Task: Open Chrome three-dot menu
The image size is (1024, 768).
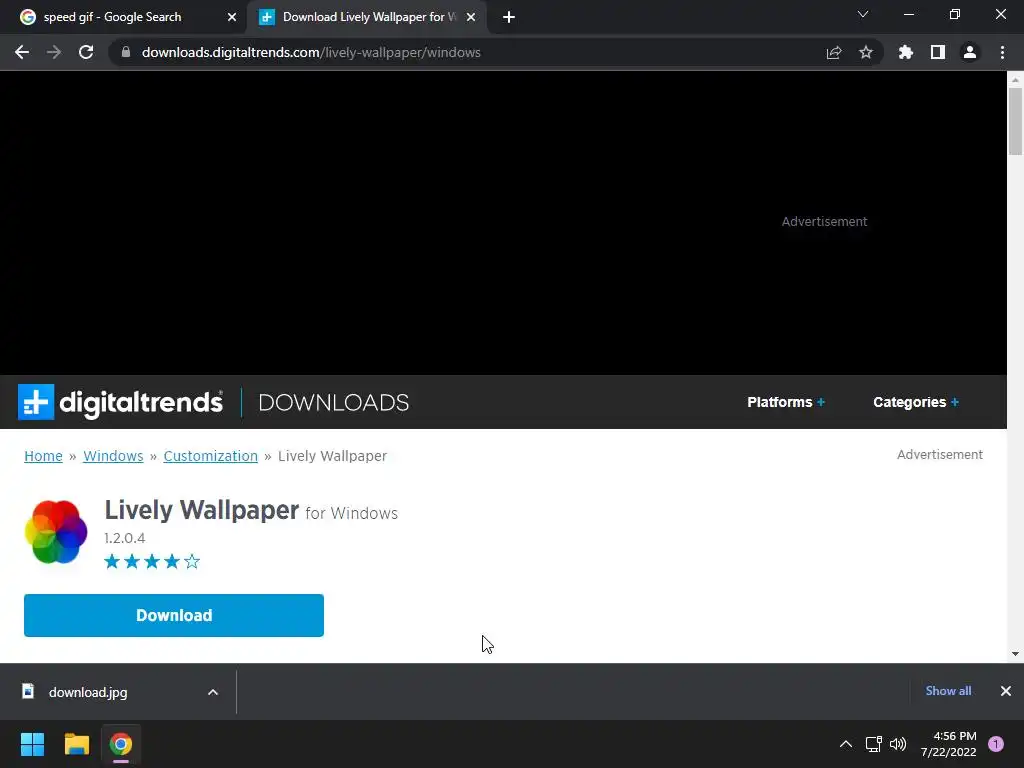Action: 1002,52
